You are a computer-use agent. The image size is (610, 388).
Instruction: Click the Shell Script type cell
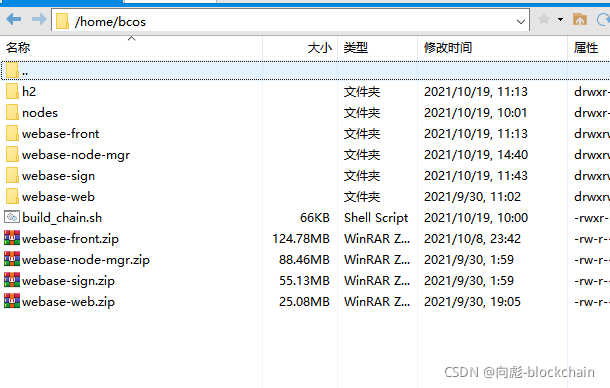pos(376,218)
